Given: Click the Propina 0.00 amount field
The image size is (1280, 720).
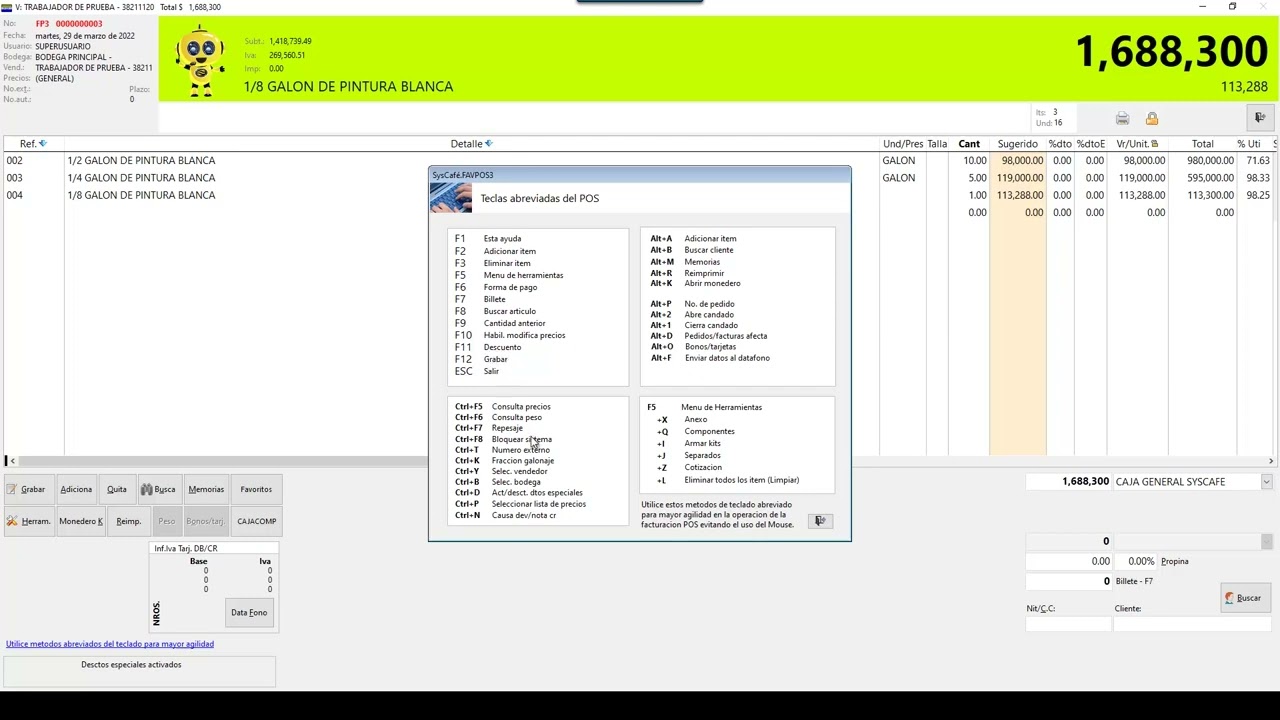Looking at the screenshot, I should [1069, 561].
